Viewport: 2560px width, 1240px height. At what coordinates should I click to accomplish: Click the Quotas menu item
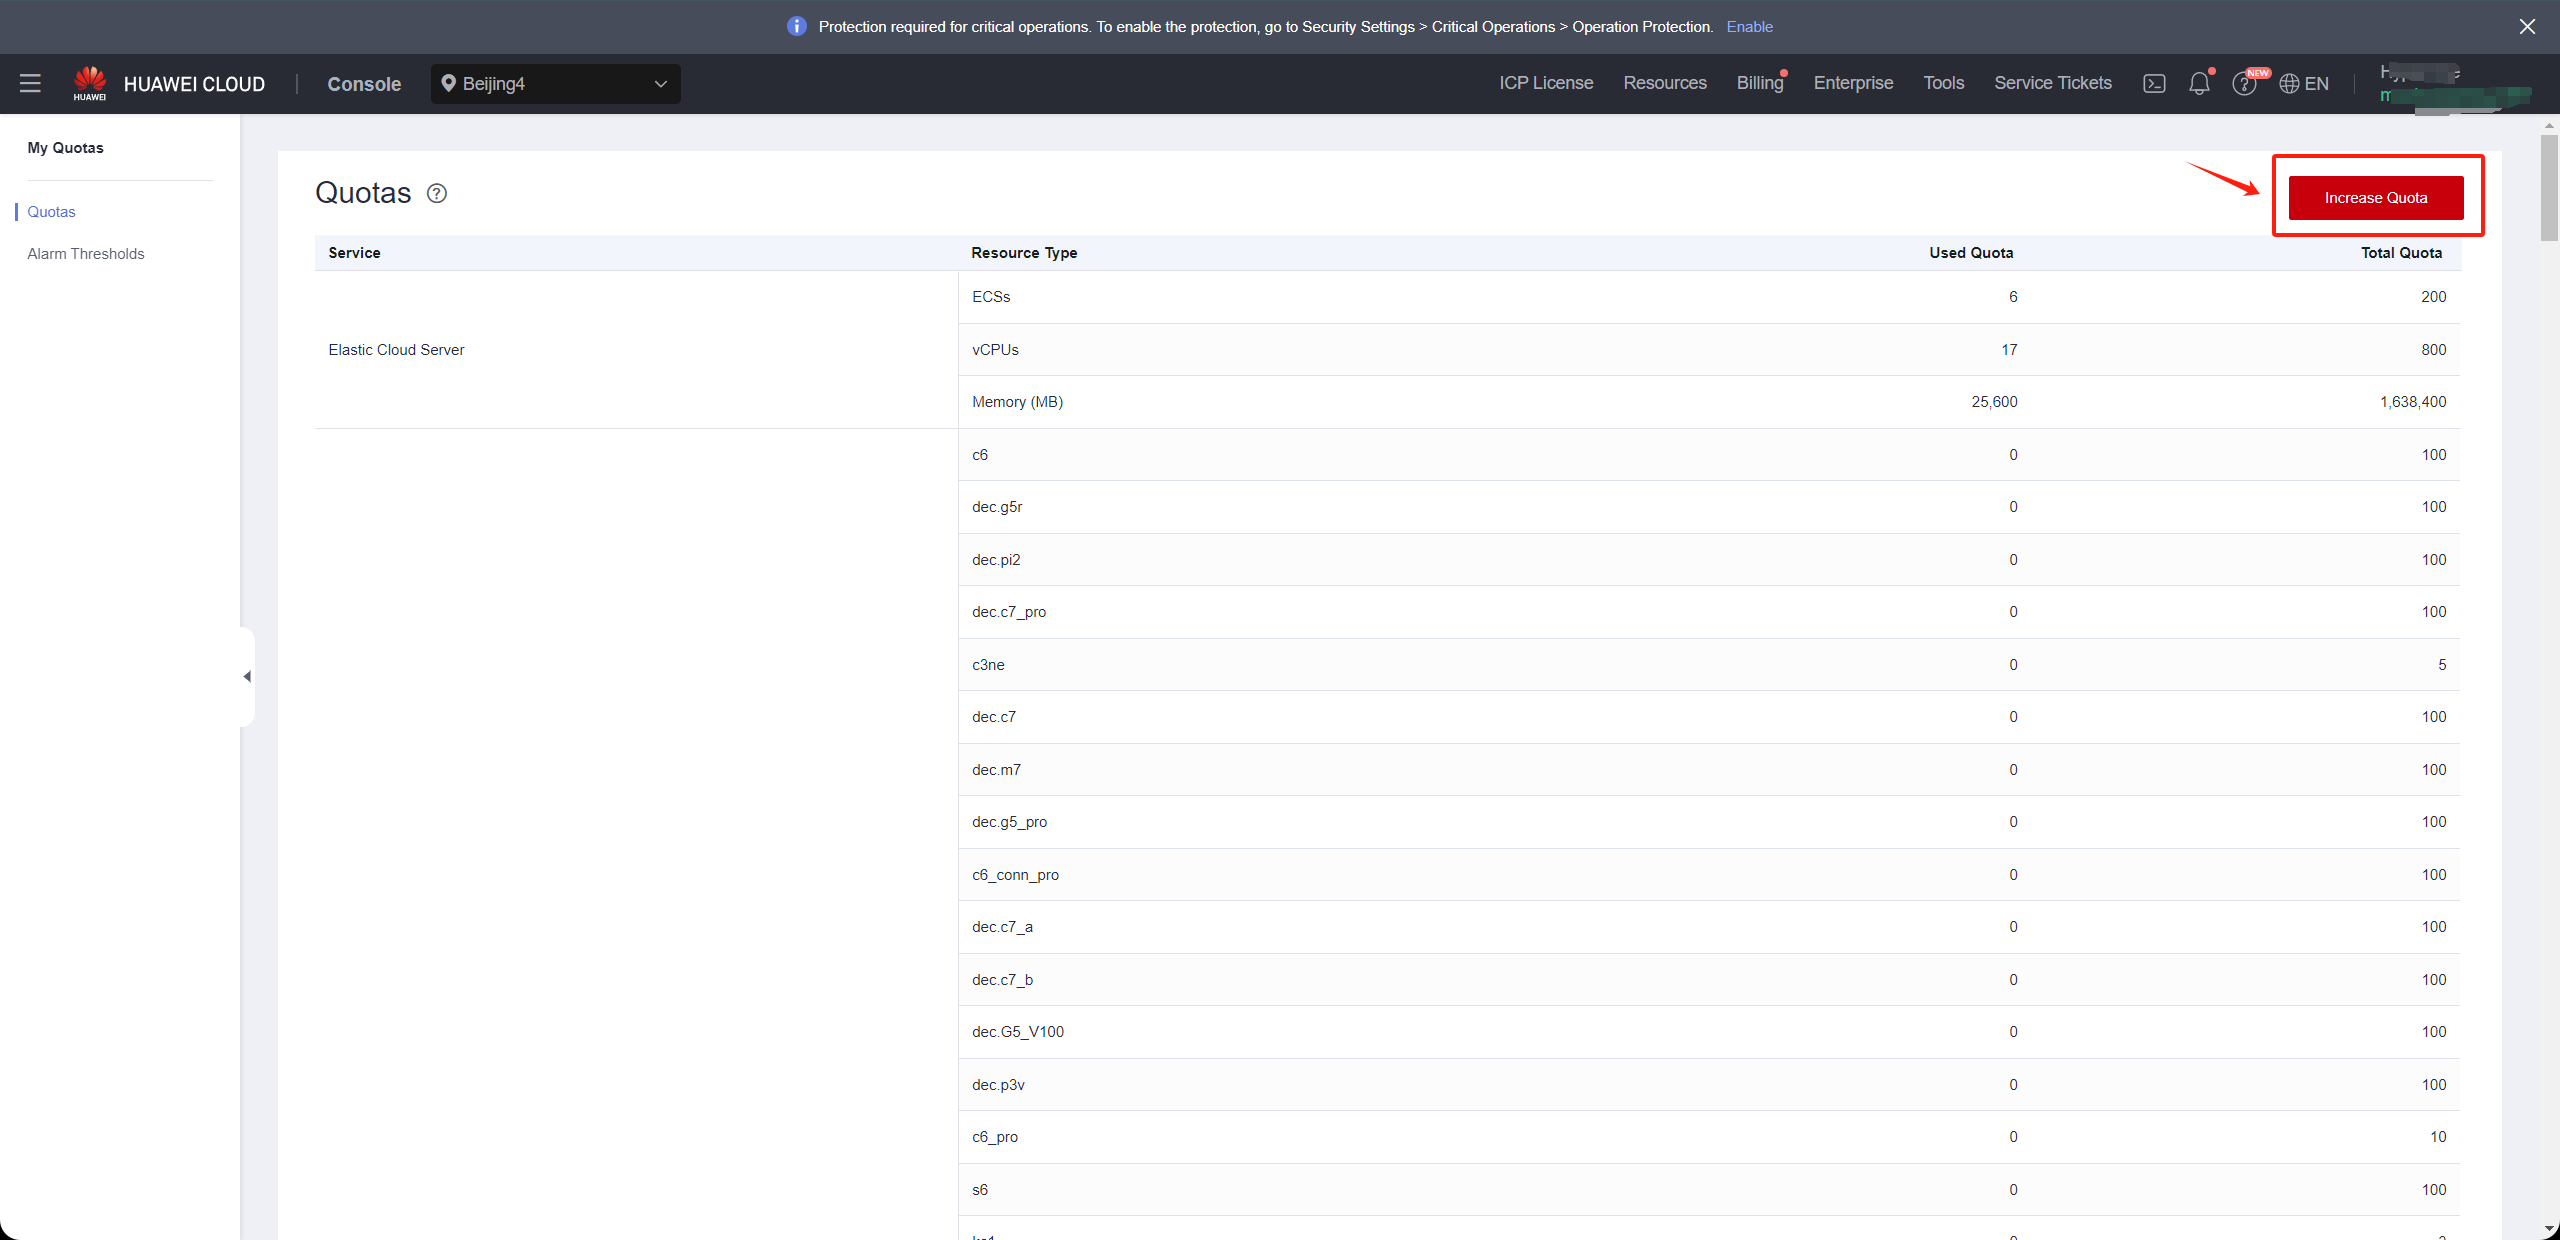[52, 210]
